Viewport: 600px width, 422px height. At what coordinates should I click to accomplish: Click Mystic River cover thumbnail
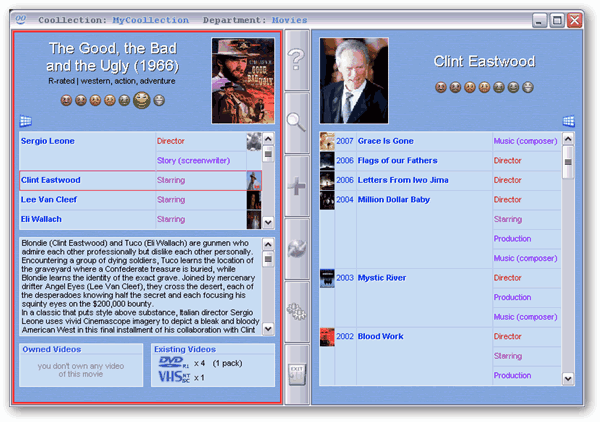[327, 278]
